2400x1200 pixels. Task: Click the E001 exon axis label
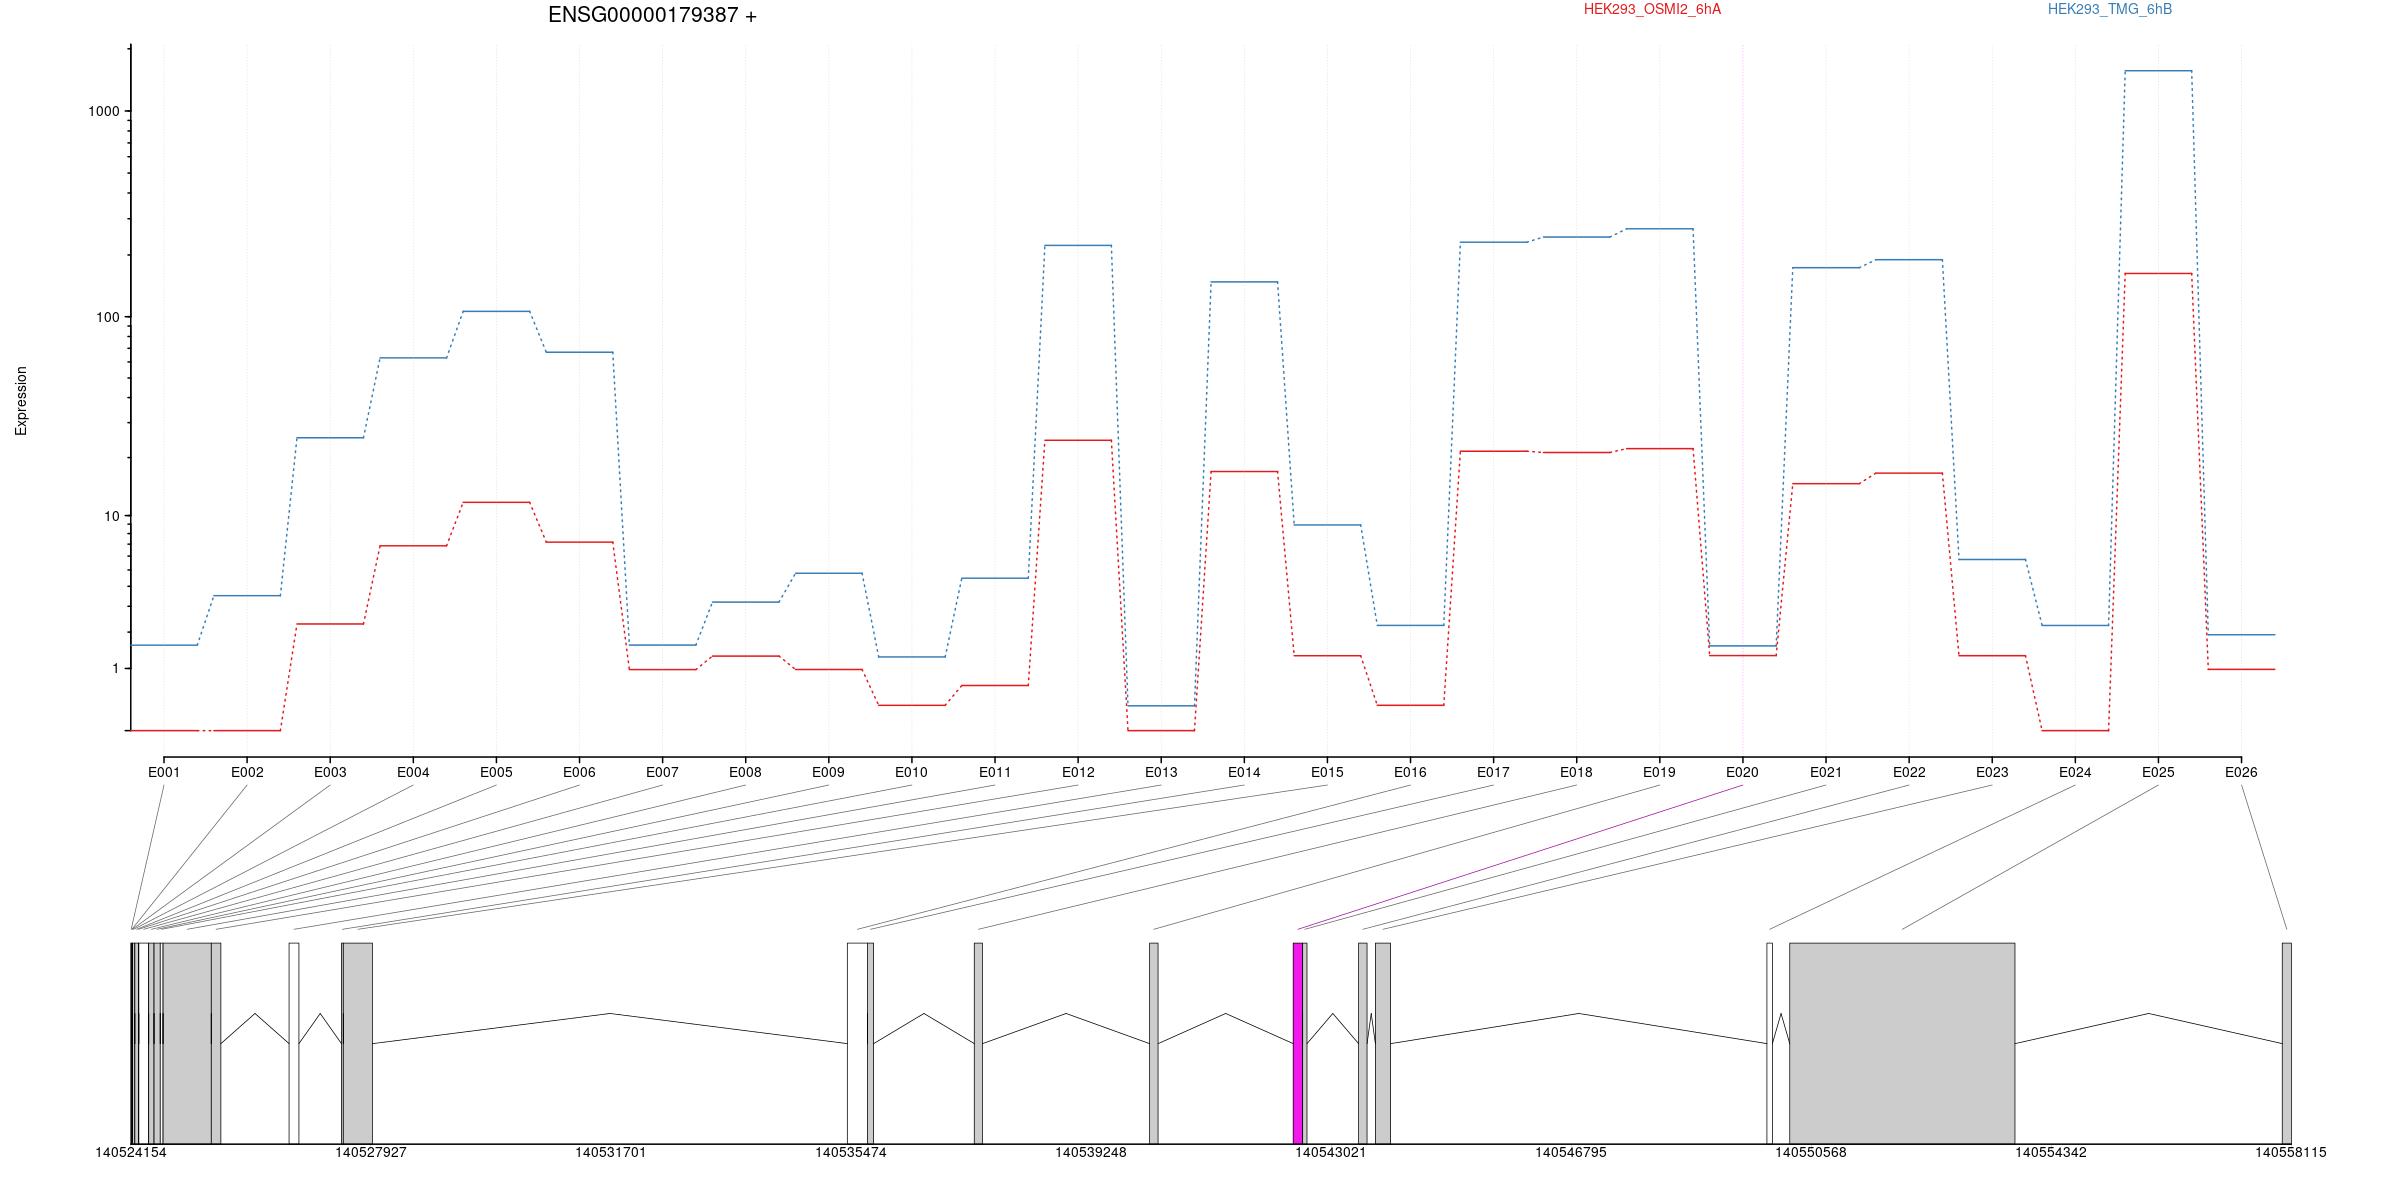[164, 772]
